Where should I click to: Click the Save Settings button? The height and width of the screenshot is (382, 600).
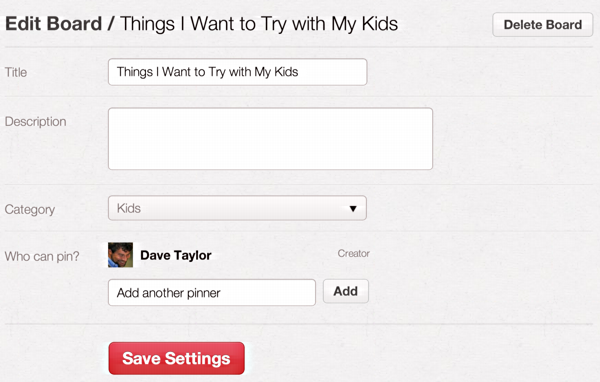tap(176, 358)
